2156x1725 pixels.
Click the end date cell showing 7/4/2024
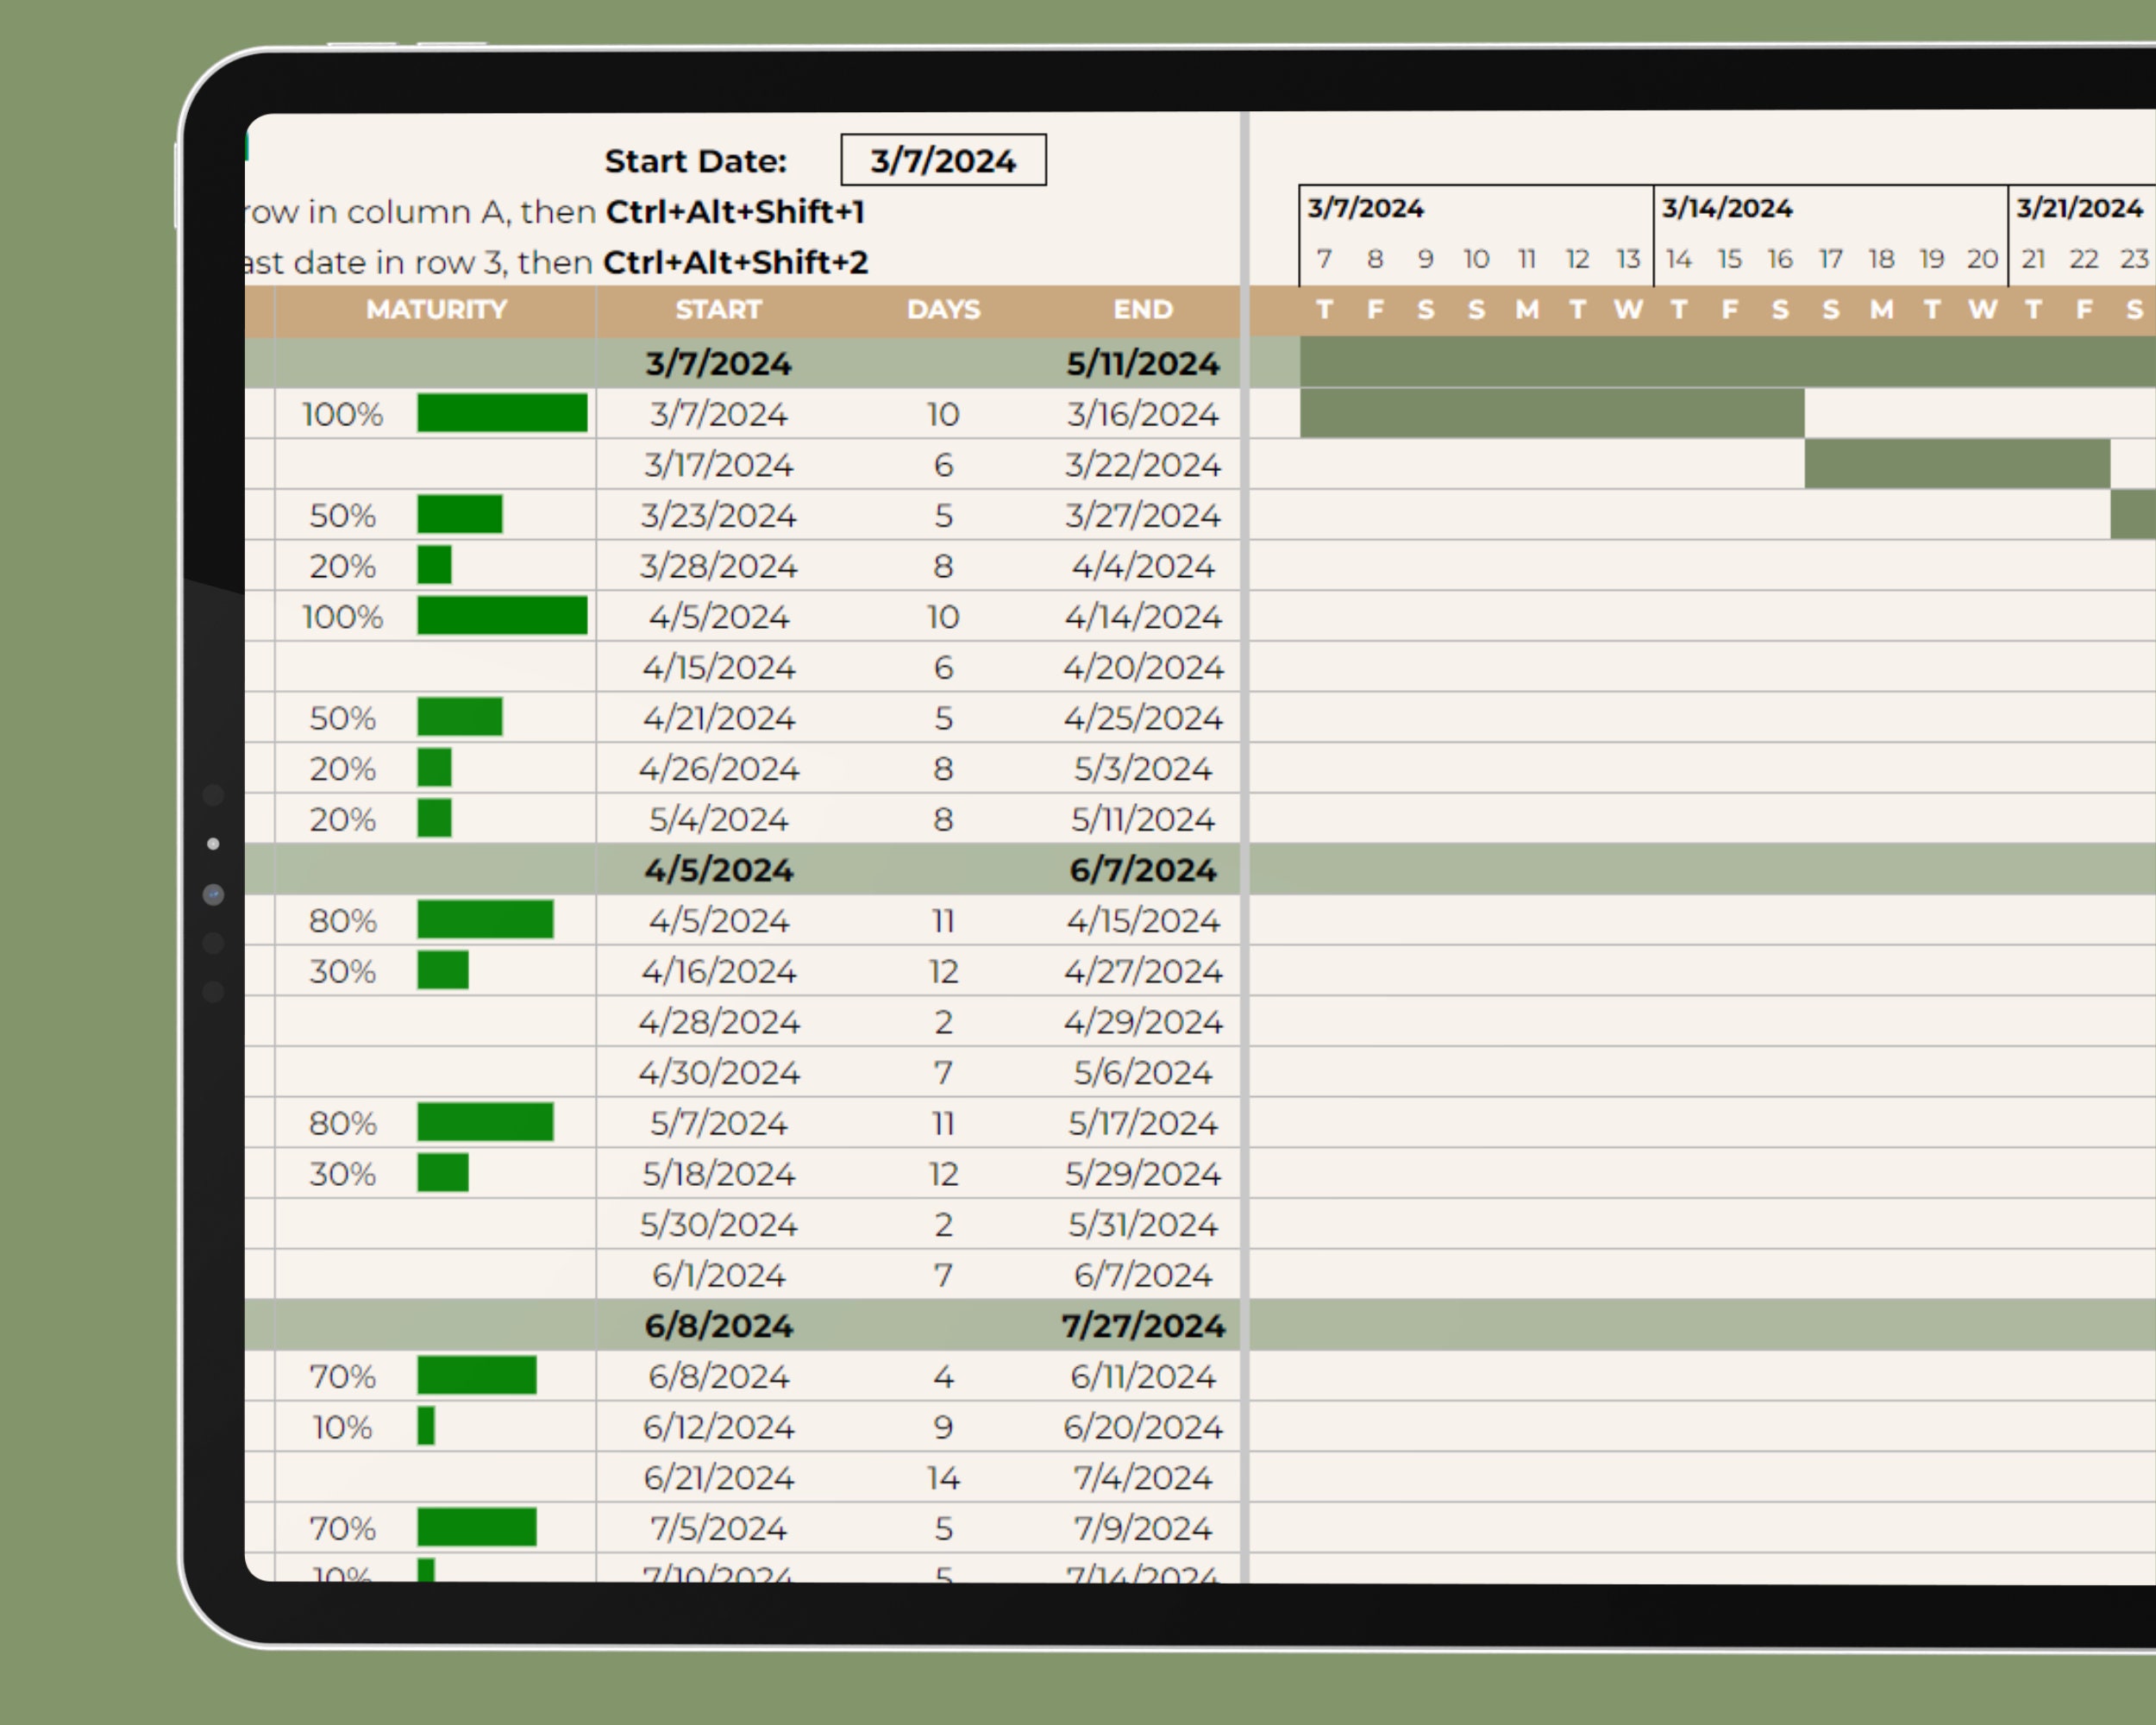pos(1143,1477)
